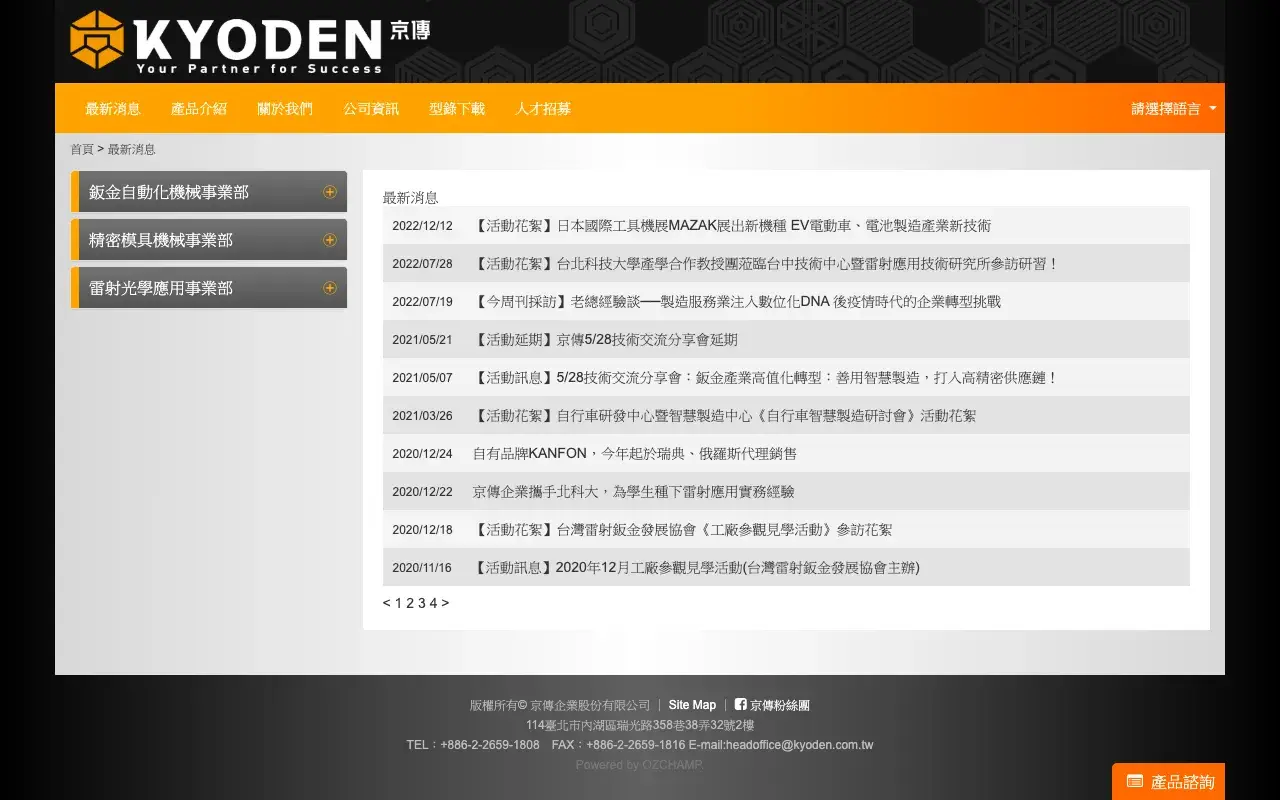
Task: Read the KANFON brand distribution news
Action: (635, 454)
